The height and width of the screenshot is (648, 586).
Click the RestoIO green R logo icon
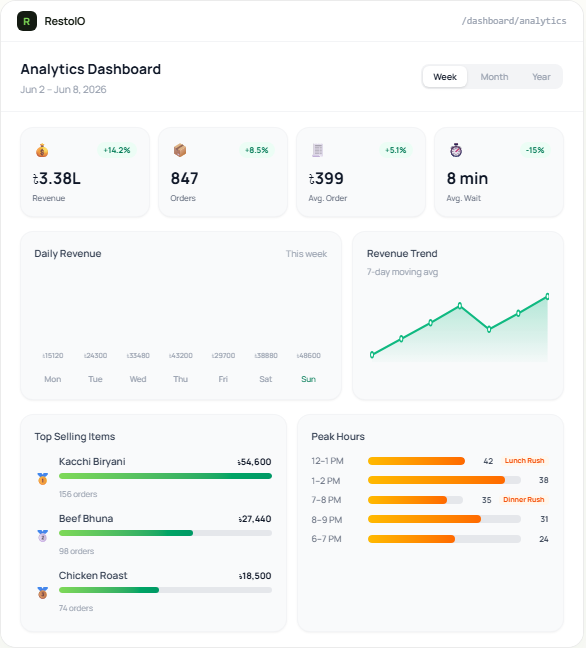[27, 21]
